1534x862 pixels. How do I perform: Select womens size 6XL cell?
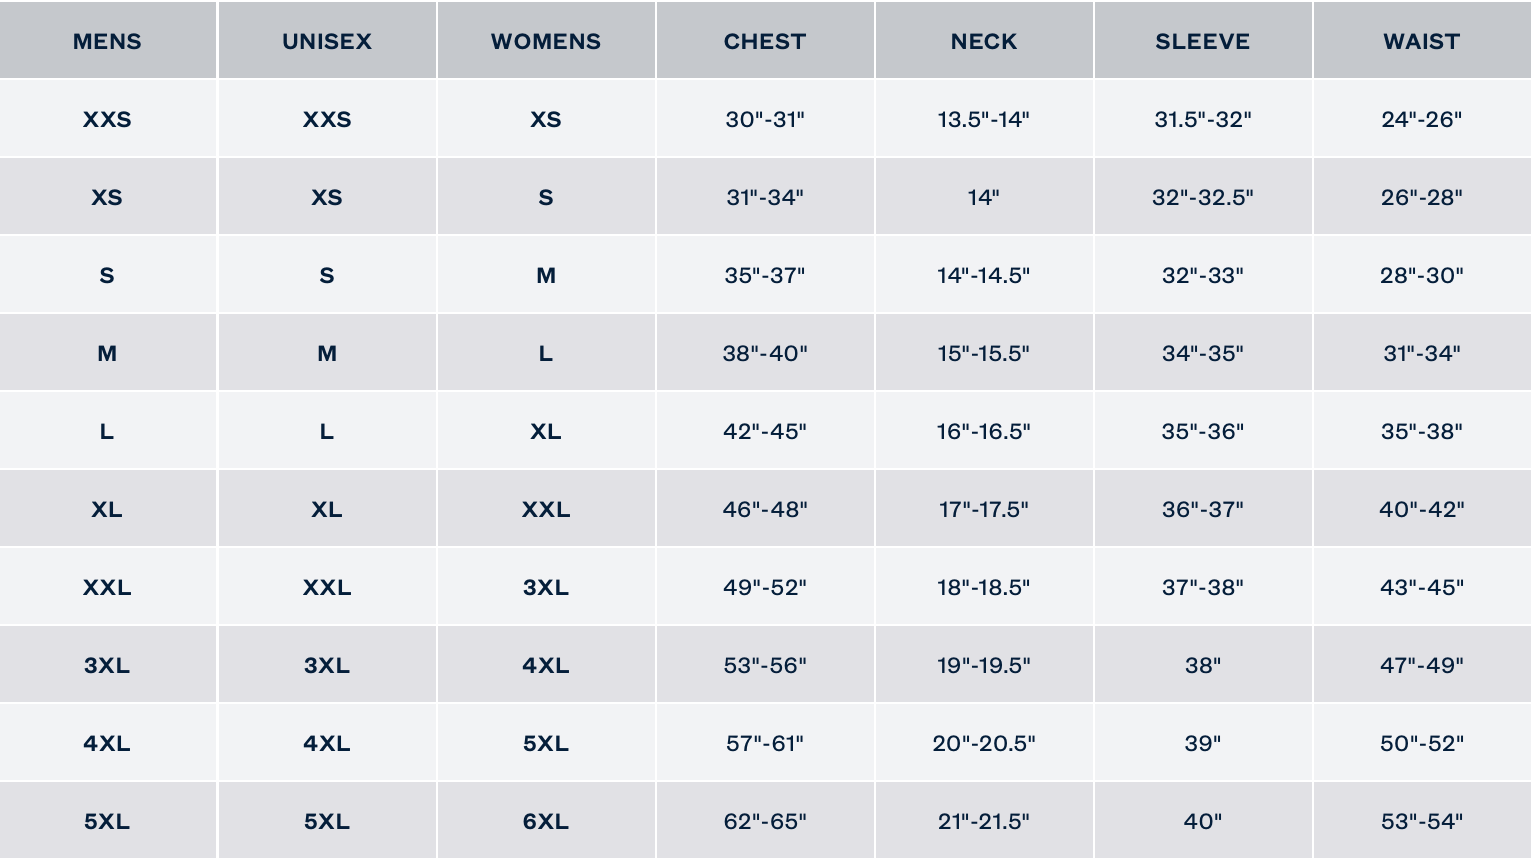pyautogui.click(x=546, y=821)
